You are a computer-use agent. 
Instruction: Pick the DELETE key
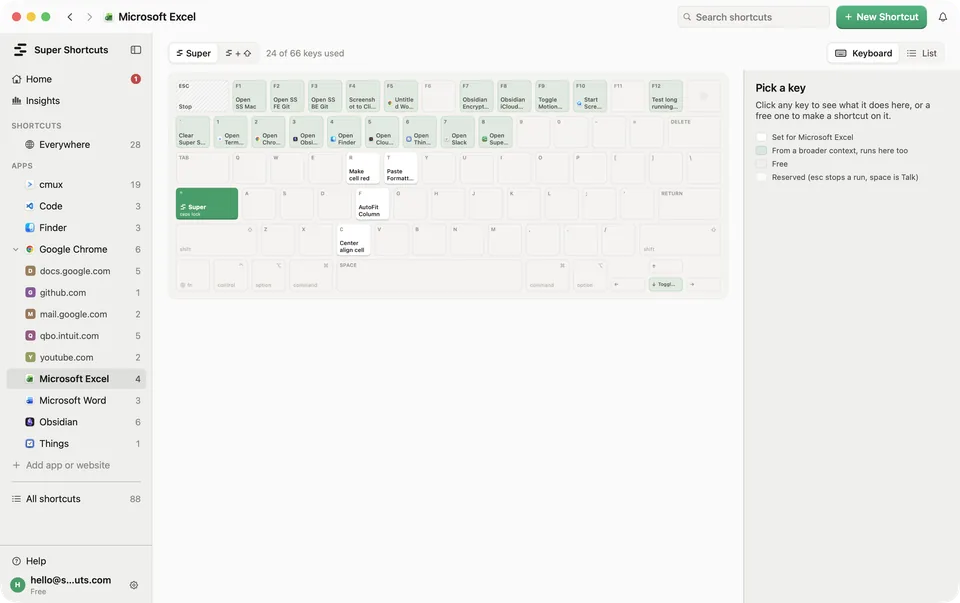pos(694,132)
